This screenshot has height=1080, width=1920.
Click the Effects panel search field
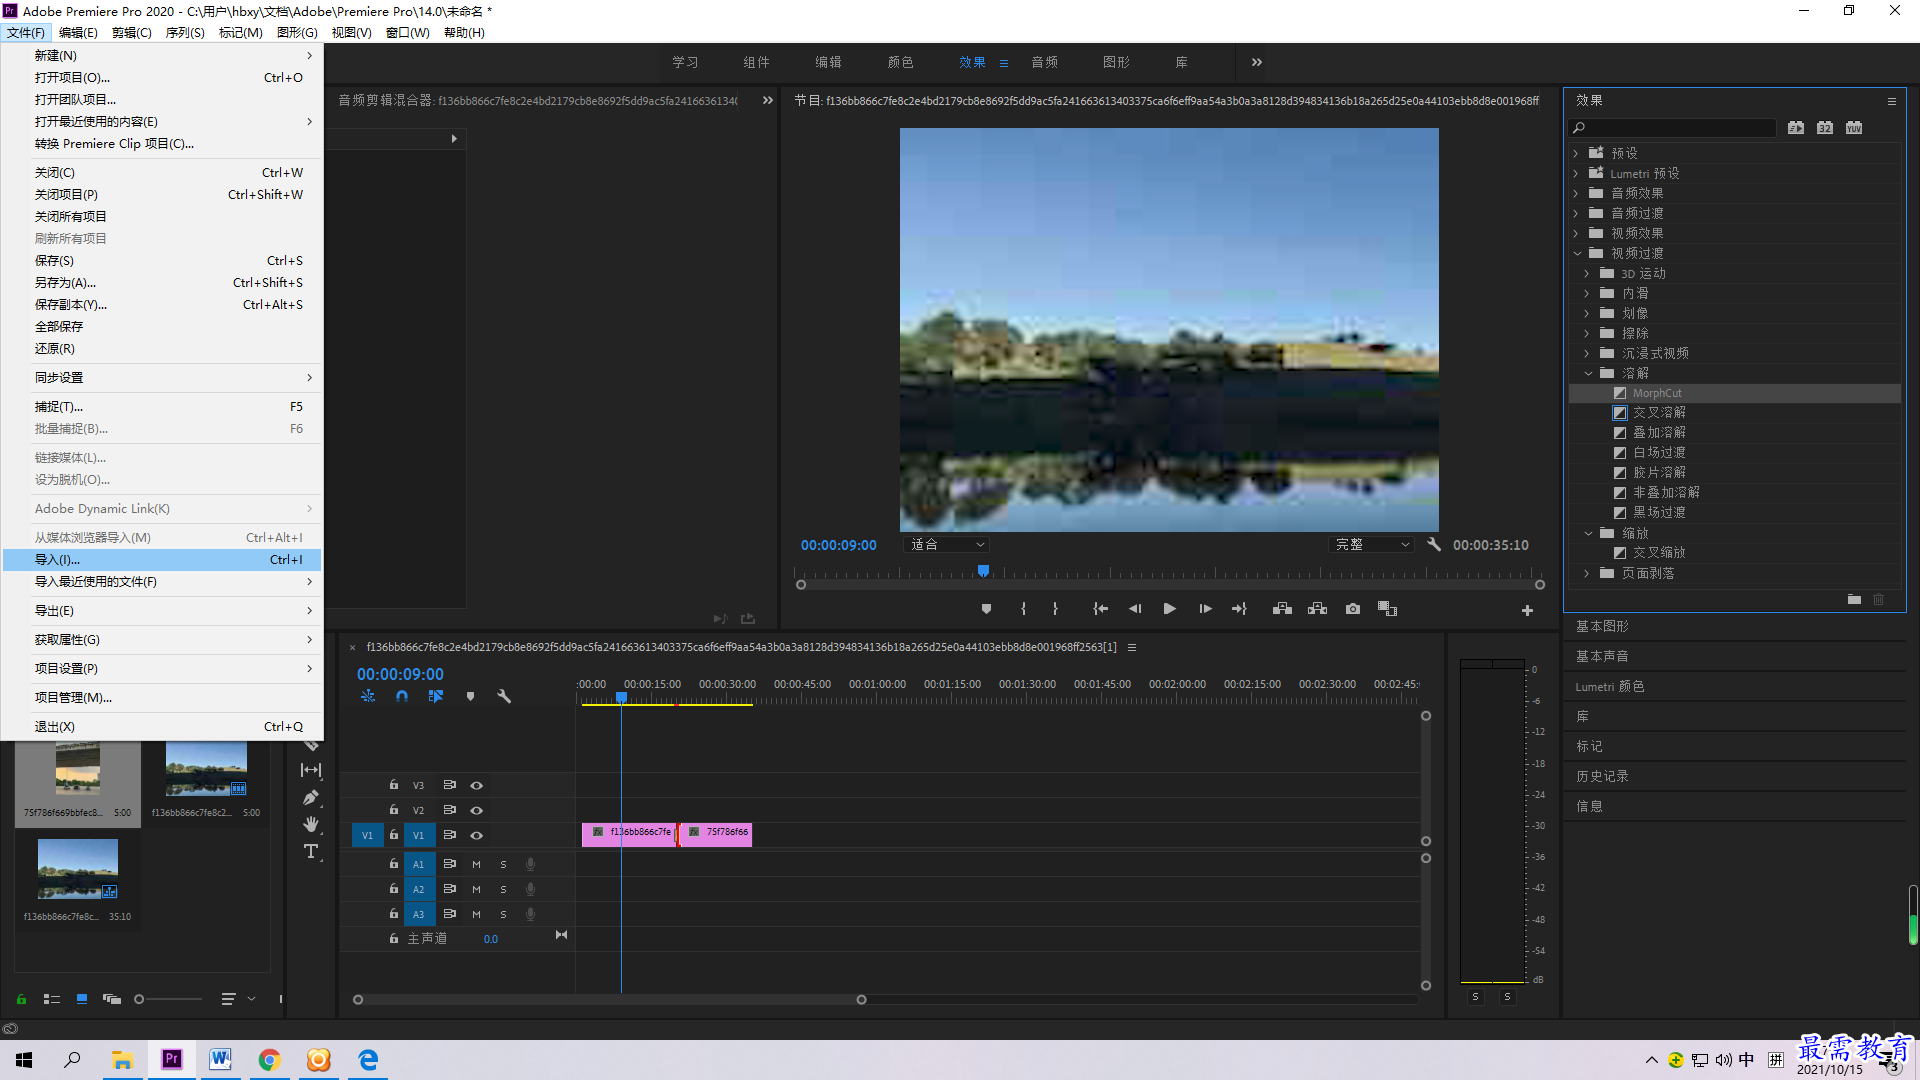tap(1672, 128)
